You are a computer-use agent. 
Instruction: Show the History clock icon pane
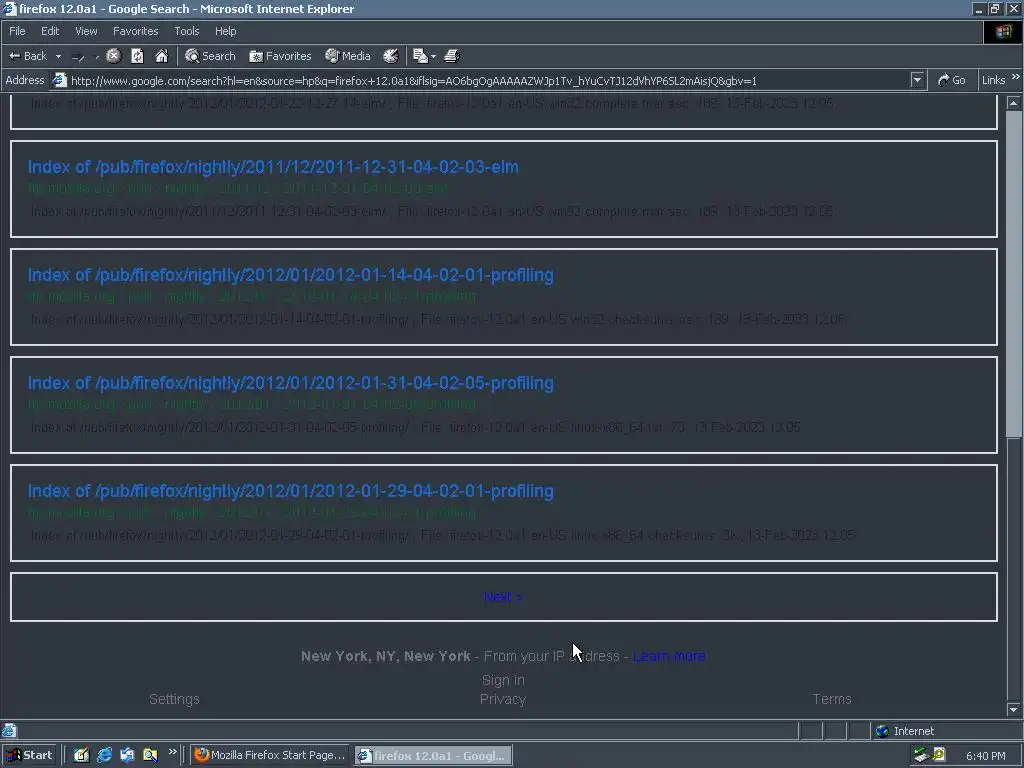coord(391,56)
